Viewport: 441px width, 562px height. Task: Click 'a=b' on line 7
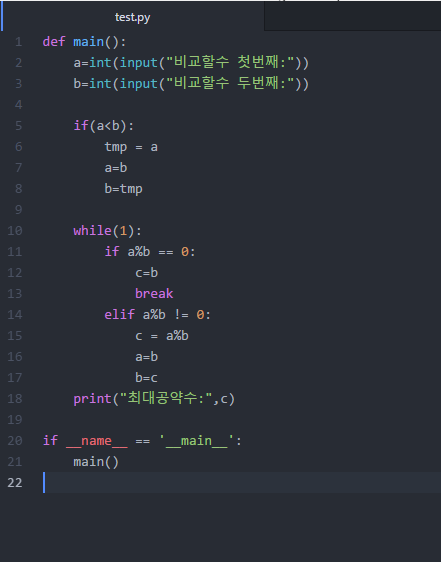click(116, 168)
